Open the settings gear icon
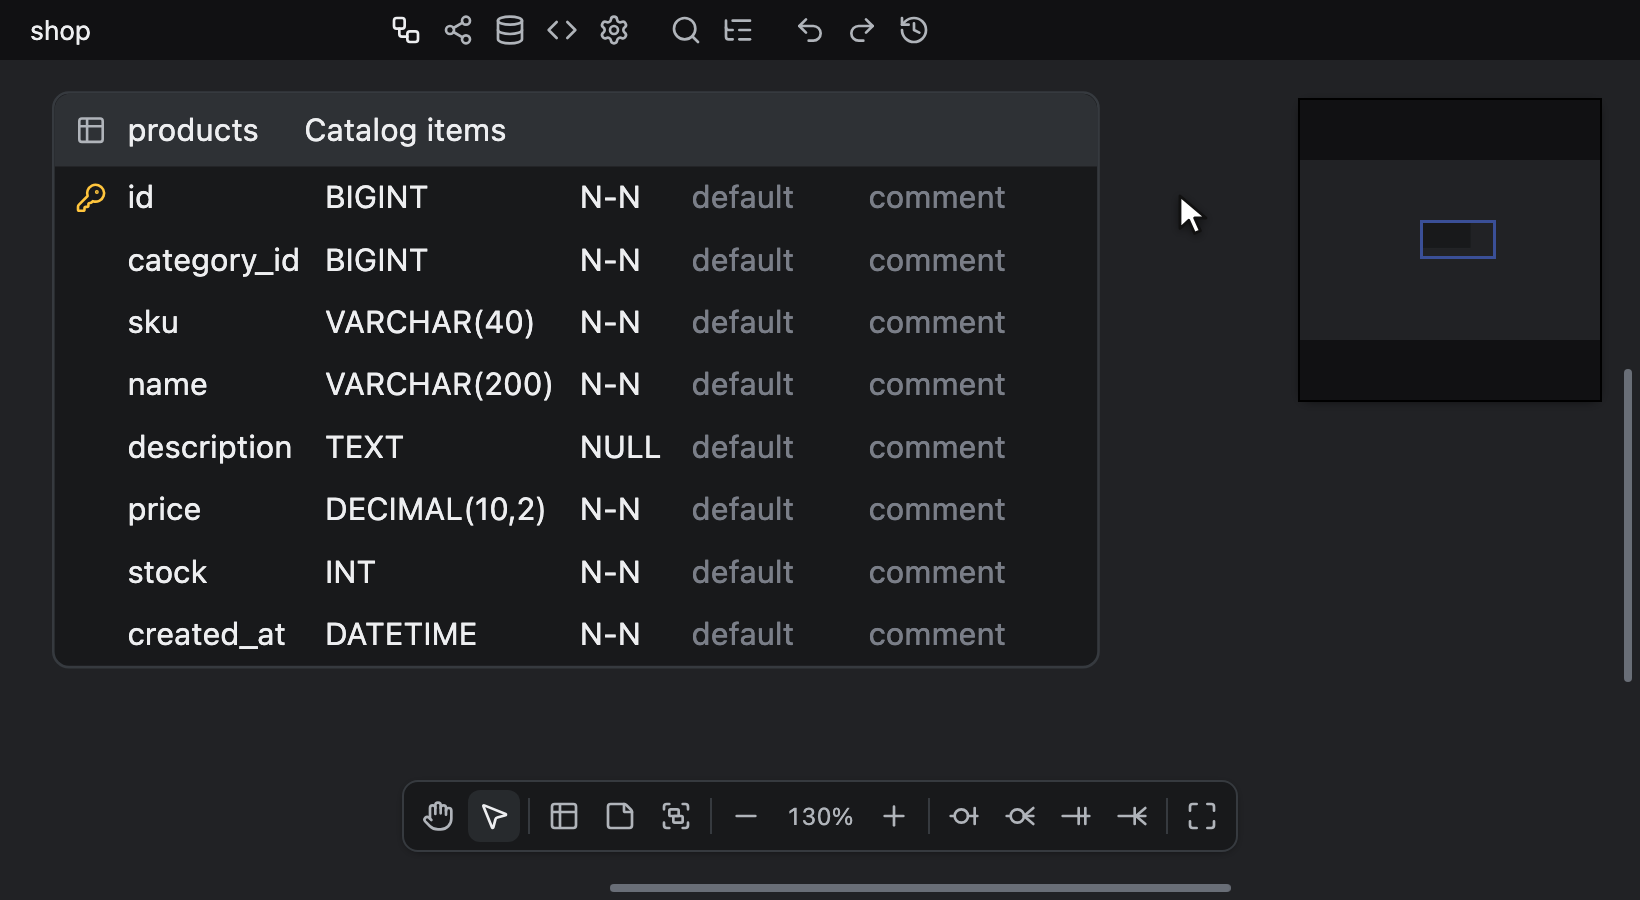 (x=614, y=30)
